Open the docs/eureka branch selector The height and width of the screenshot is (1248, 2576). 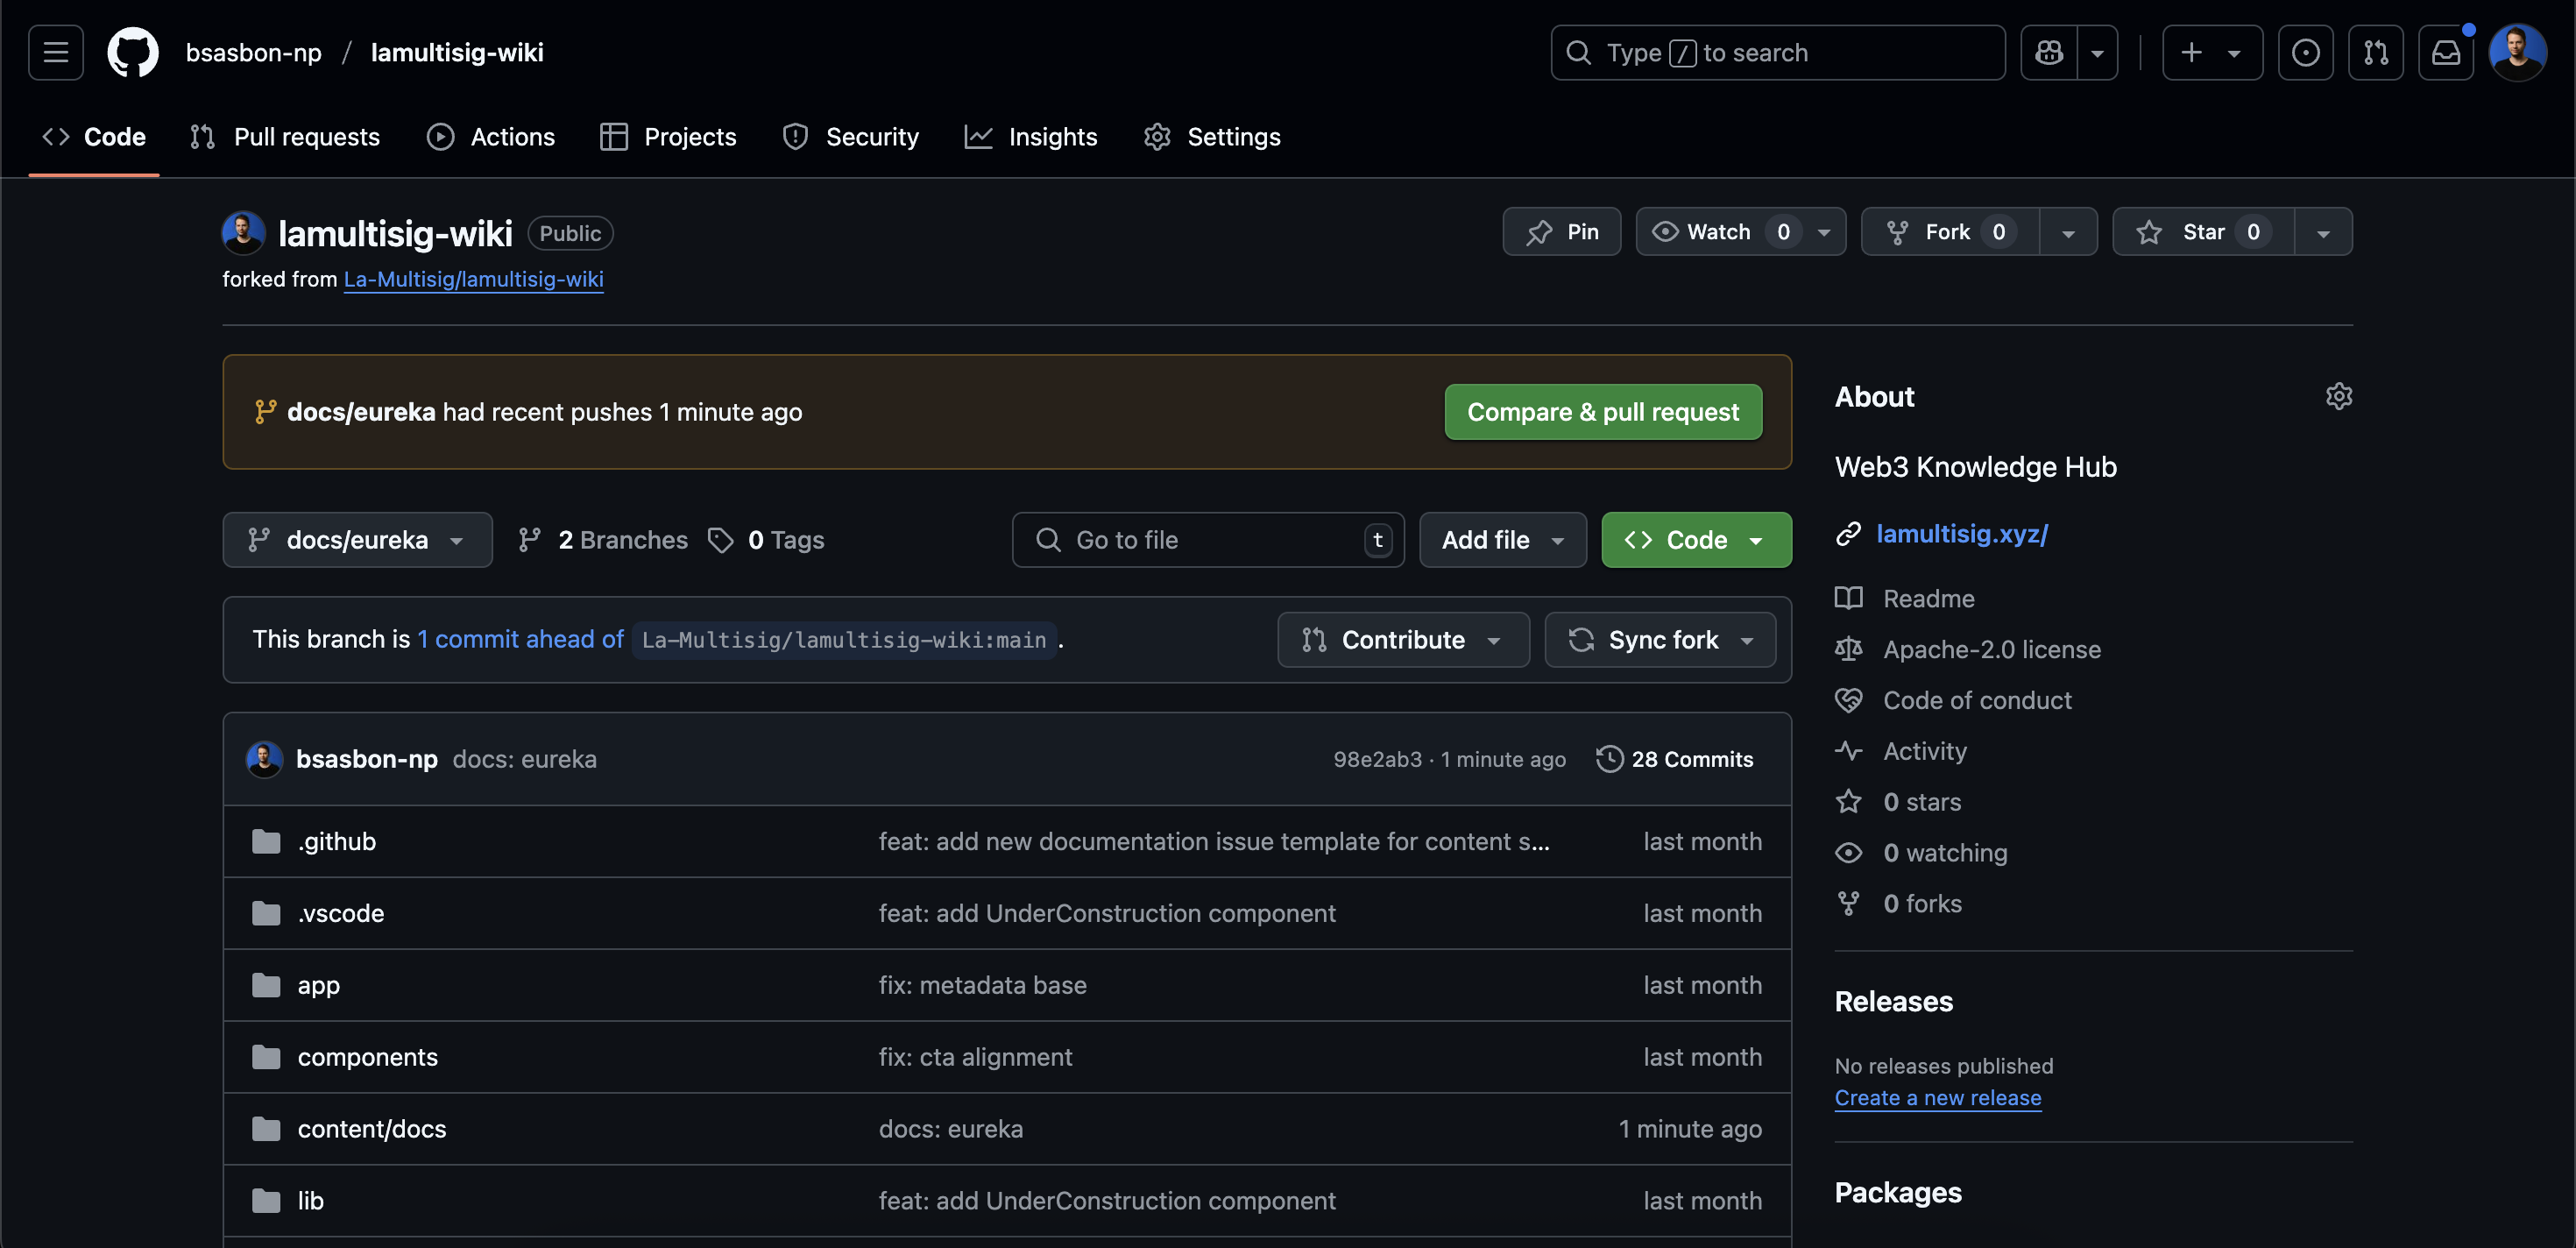coord(357,540)
